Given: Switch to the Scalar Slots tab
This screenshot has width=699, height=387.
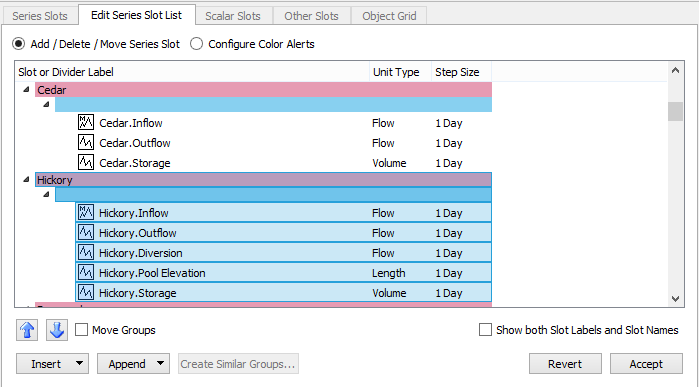Looking at the screenshot, I should (x=233, y=16).
